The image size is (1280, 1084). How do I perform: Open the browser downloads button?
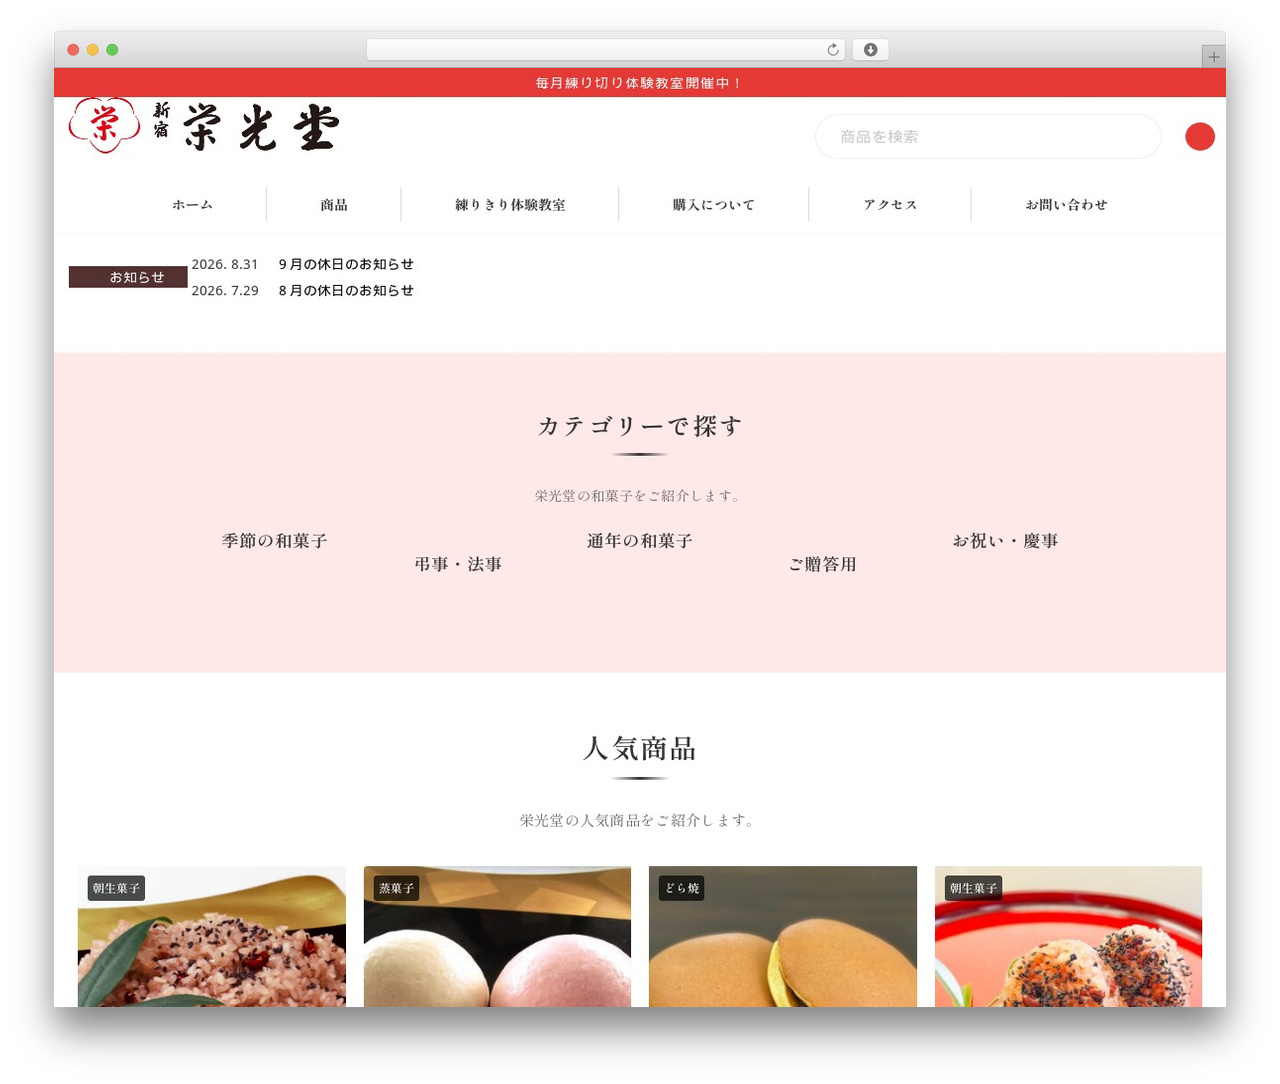point(870,50)
